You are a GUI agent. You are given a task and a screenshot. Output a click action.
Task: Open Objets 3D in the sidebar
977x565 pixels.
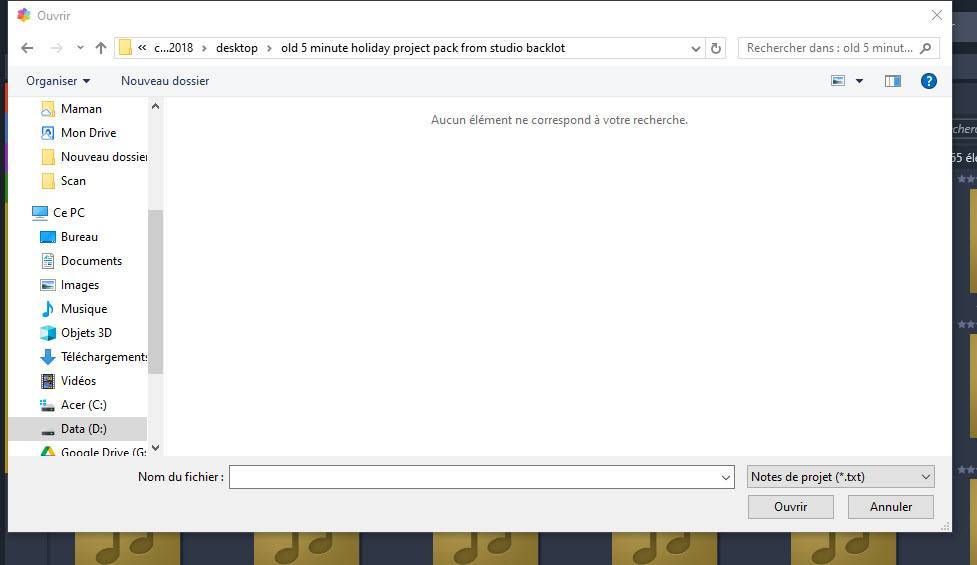coord(86,333)
